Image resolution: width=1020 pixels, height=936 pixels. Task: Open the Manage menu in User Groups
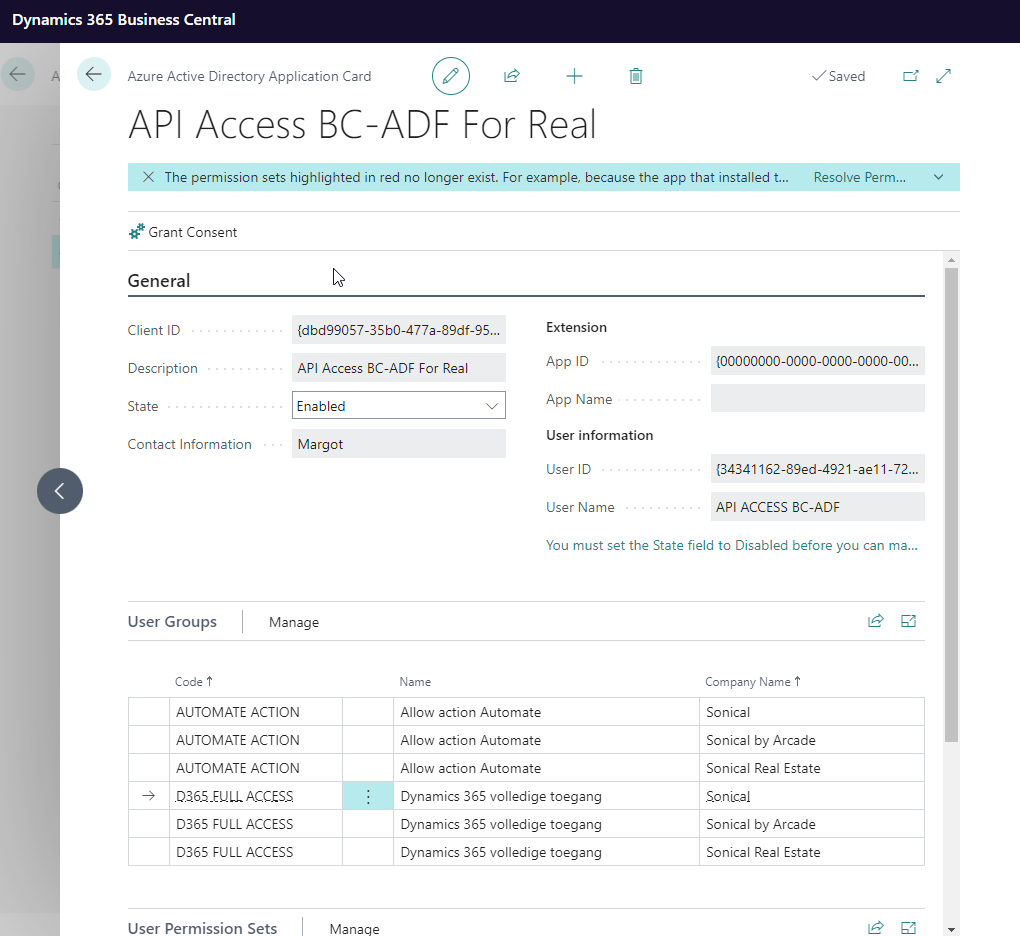294,622
